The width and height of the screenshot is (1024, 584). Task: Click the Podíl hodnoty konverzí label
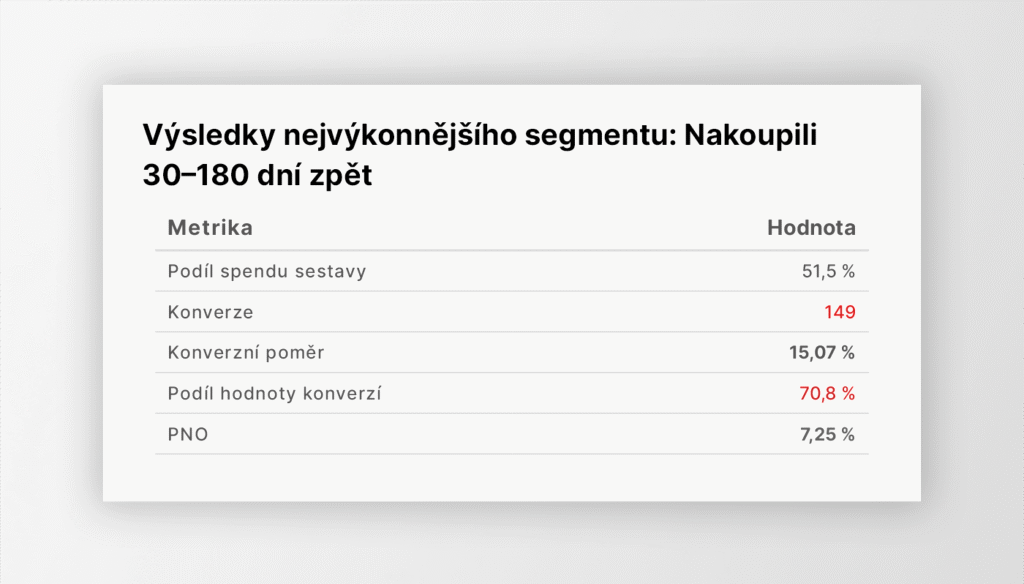[x=274, y=393]
